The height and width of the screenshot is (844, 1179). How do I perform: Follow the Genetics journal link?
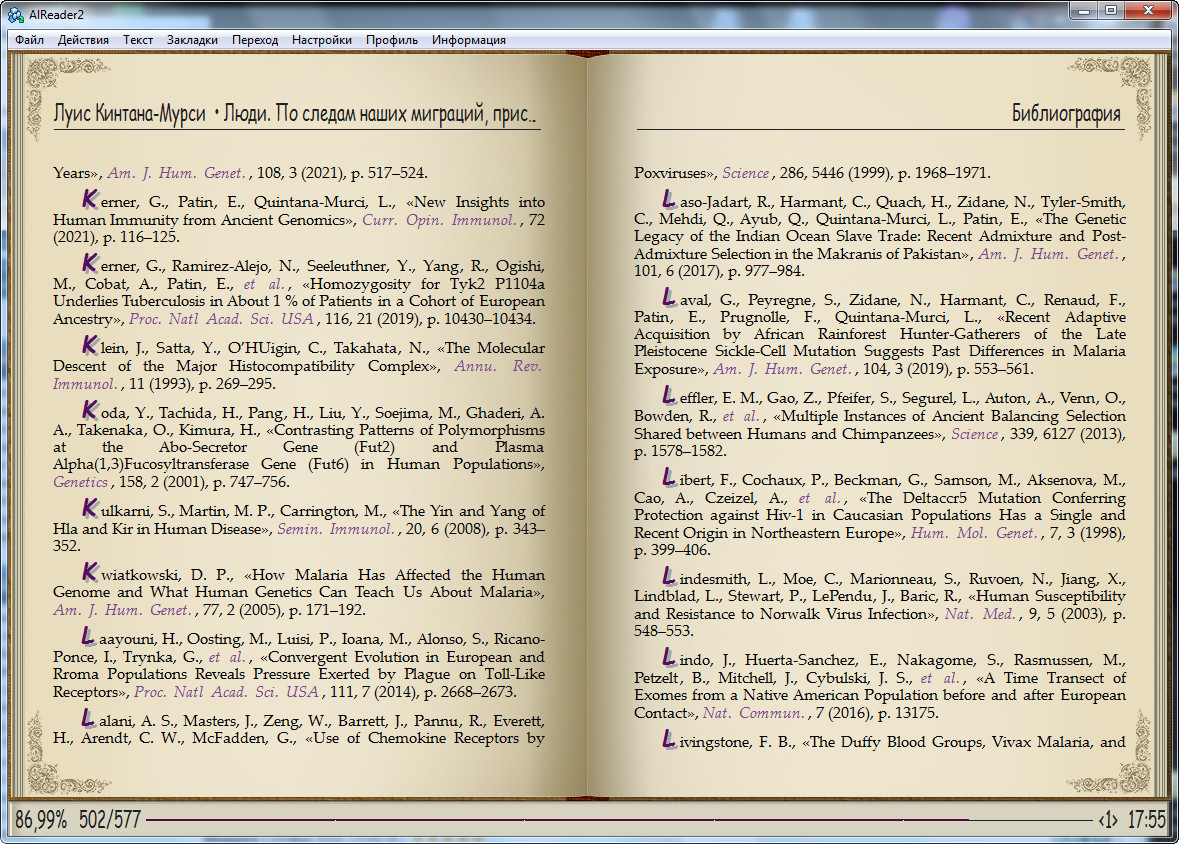click(x=79, y=481)
